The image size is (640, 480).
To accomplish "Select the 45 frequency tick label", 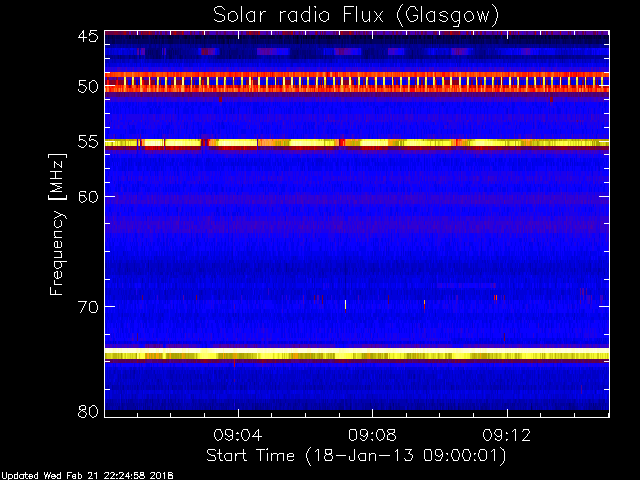I will (88, 36).
